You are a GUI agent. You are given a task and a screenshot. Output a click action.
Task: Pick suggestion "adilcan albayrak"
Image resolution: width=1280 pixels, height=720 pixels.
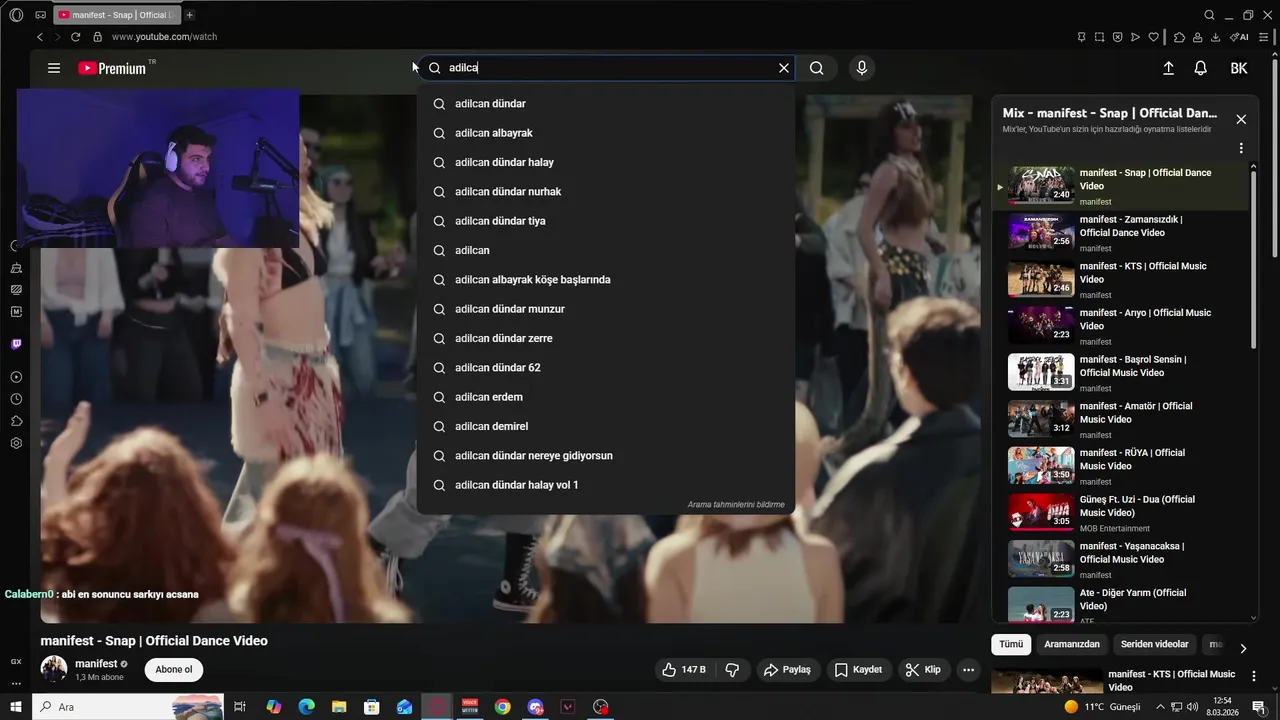tap(606, 133)
